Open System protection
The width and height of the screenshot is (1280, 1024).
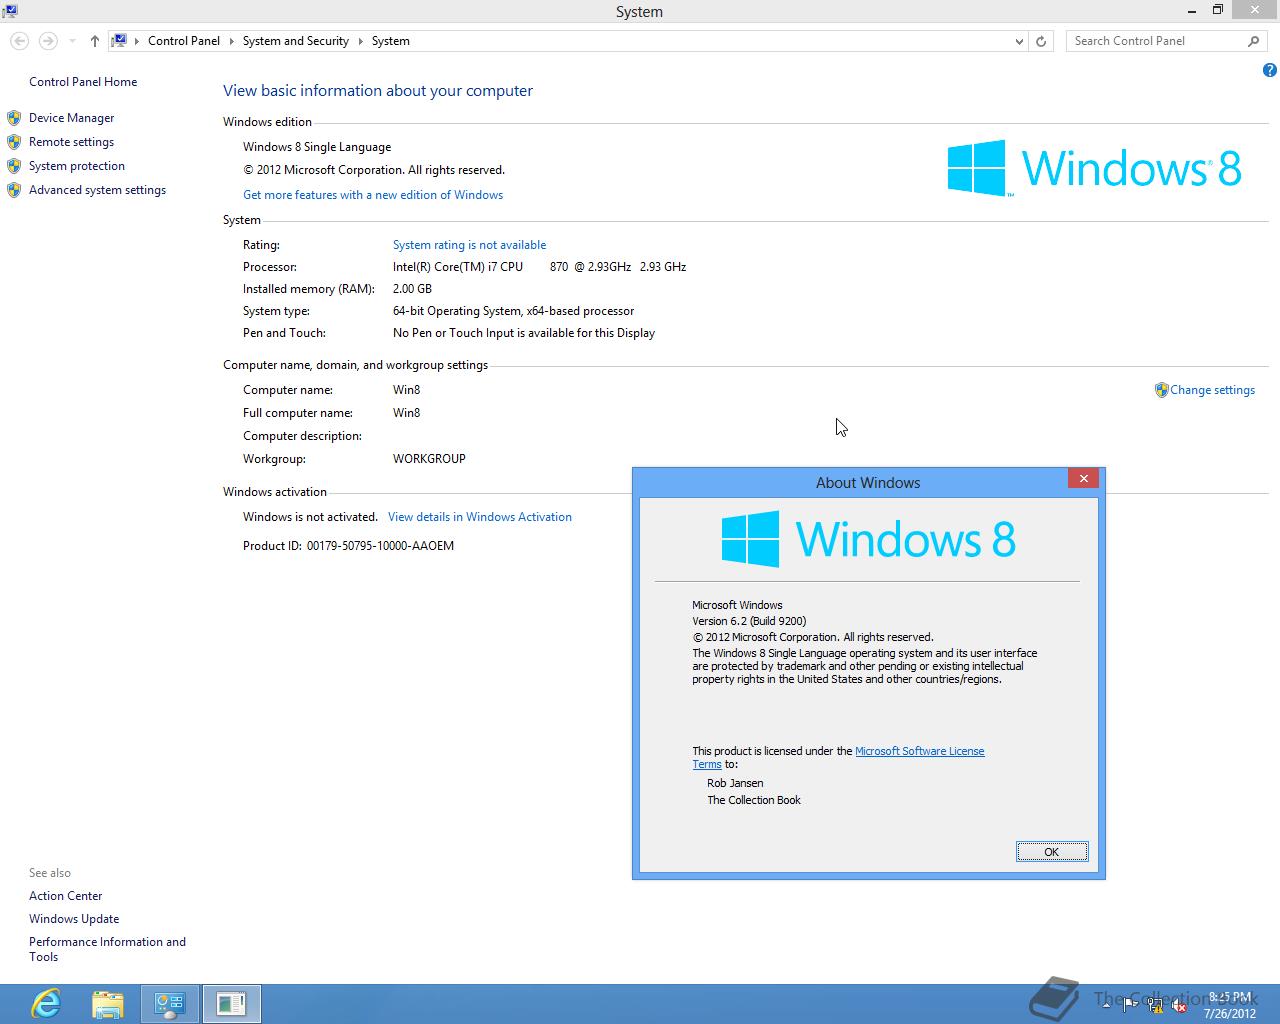[x=77, y=166]
